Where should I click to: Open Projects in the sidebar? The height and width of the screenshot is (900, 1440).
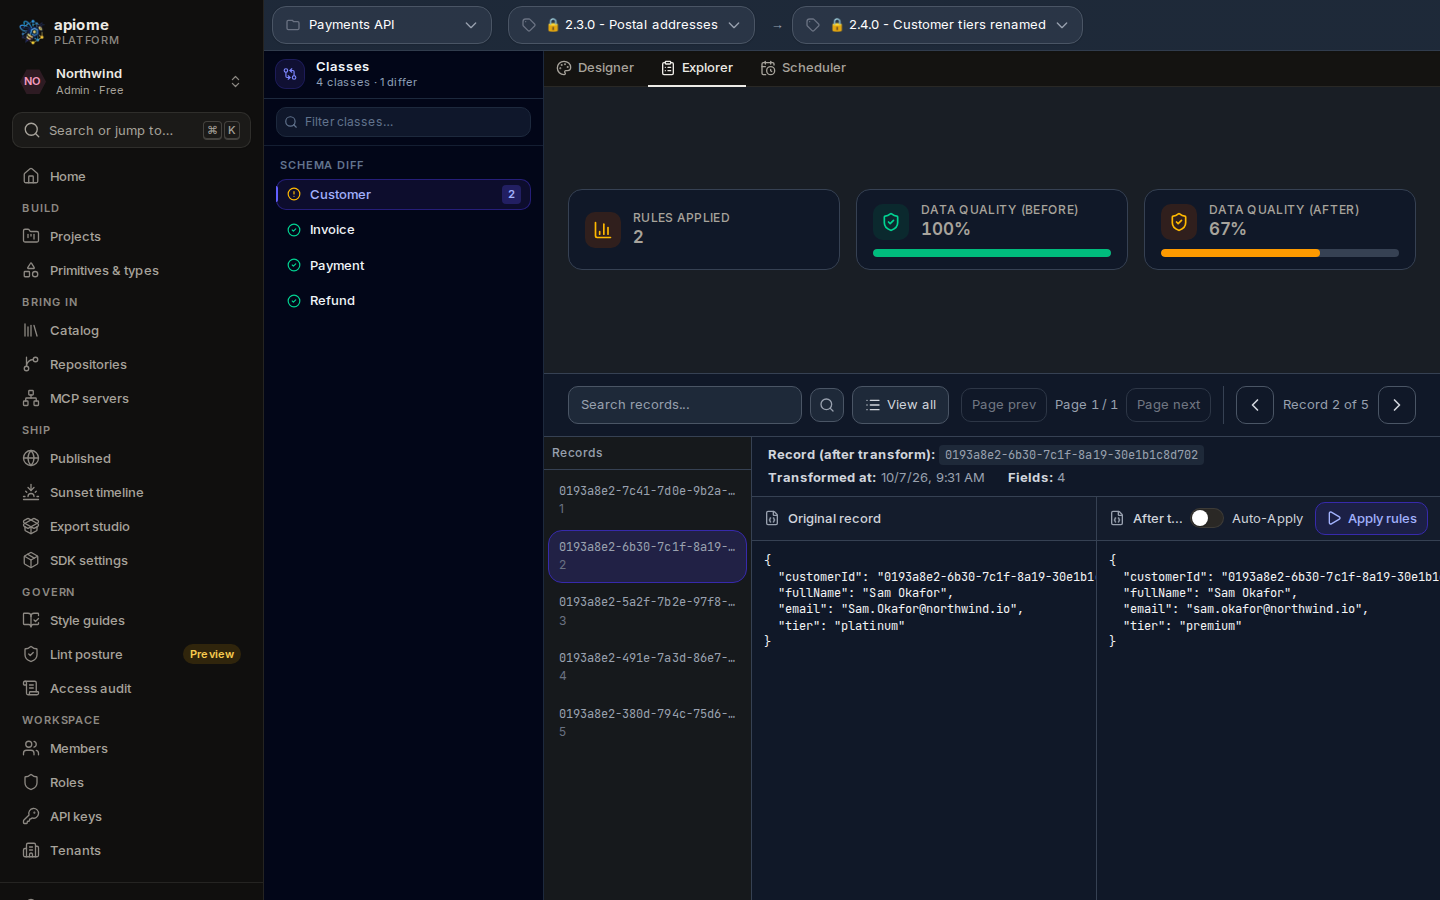coord(131,236)
